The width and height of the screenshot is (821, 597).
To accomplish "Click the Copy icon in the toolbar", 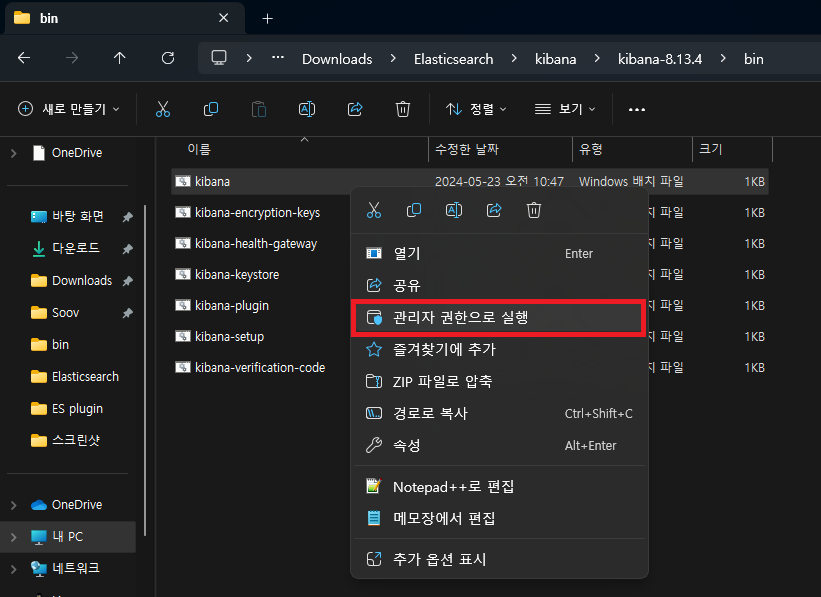I will pos(210,109).
